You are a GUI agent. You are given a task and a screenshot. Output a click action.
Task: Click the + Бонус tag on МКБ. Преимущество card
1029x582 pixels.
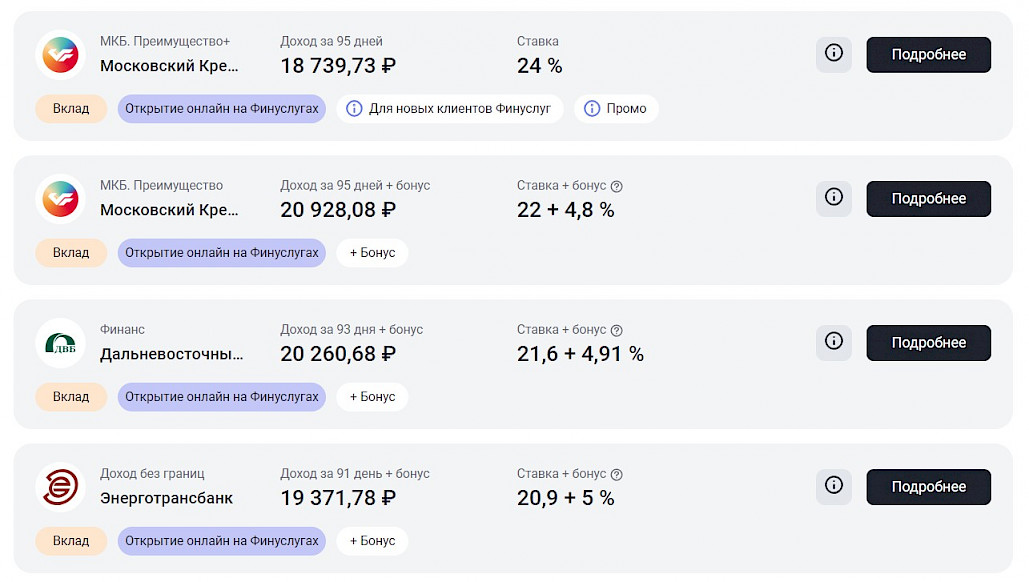(x=372, y=253)
